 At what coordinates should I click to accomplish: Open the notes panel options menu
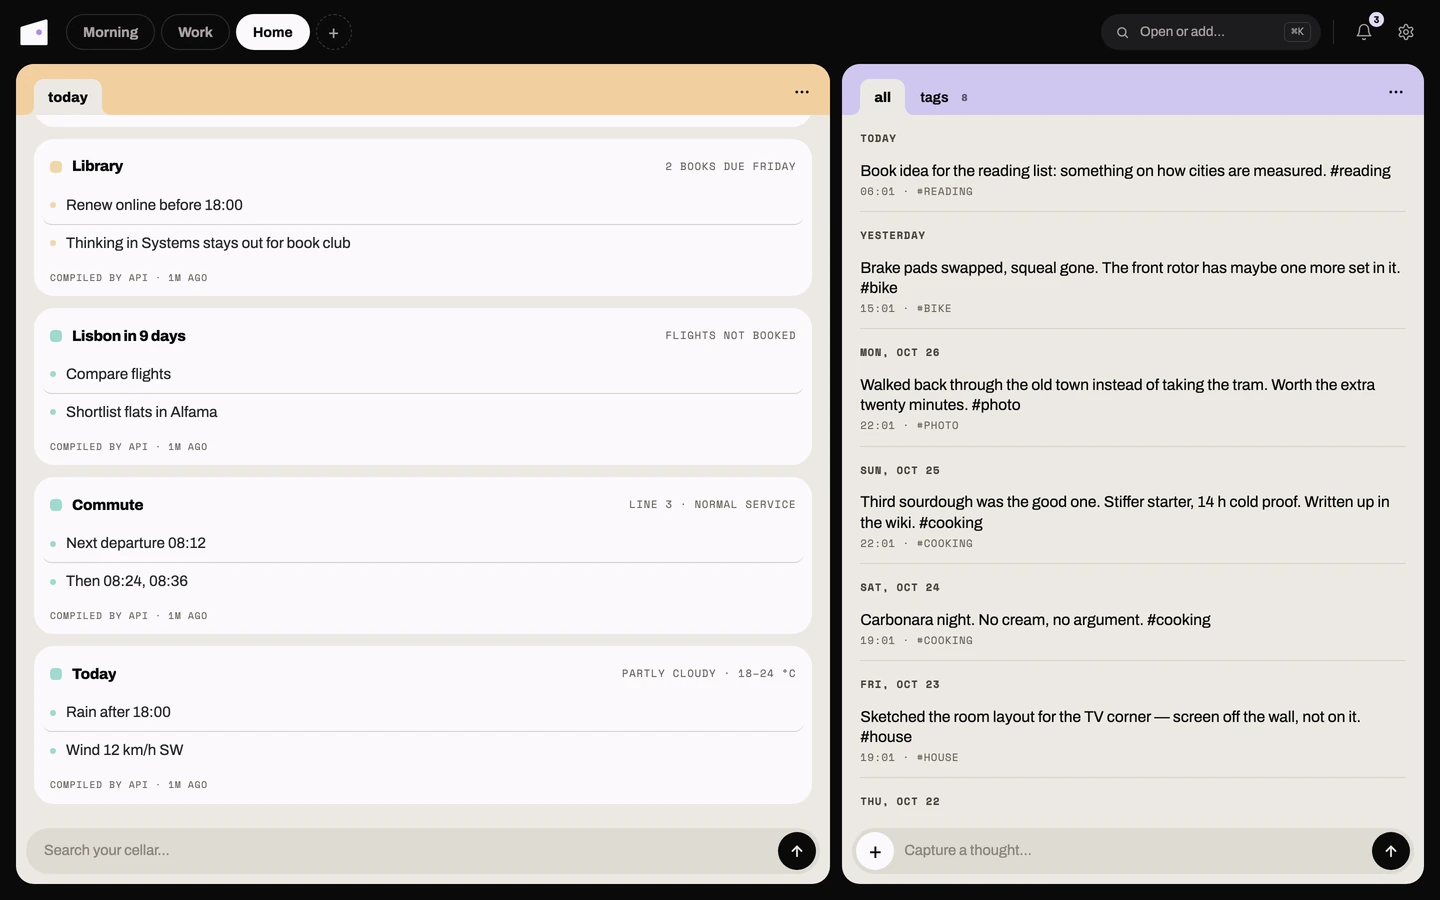1396,92
